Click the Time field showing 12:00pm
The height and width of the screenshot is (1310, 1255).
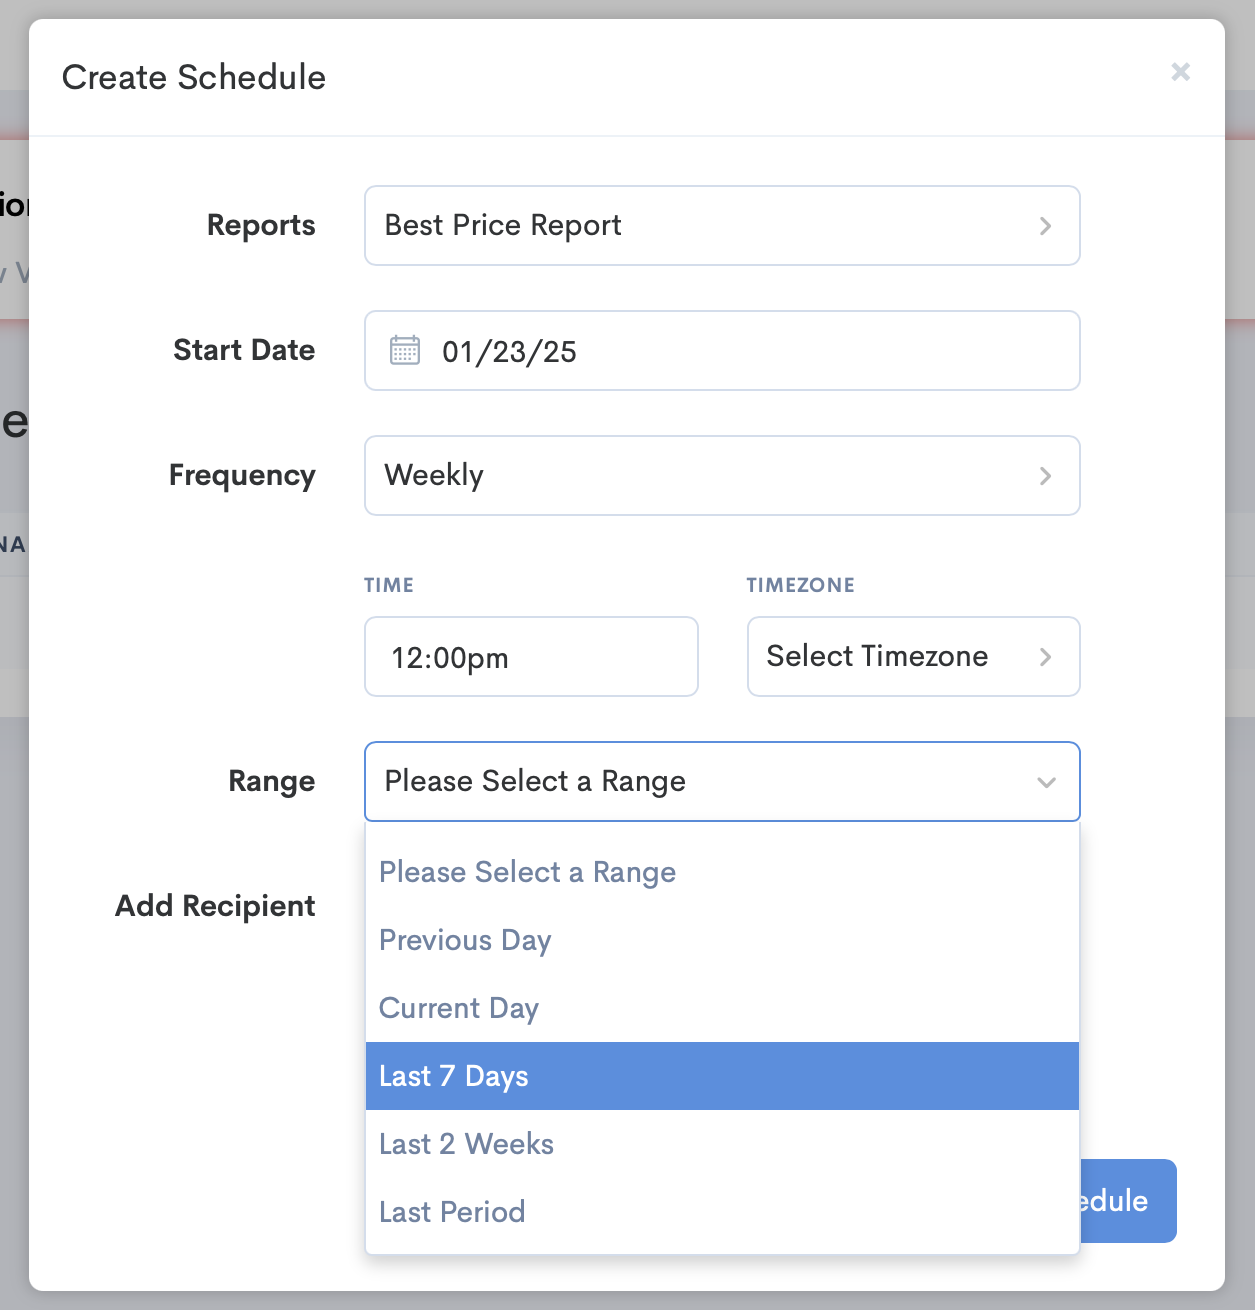(x=531, y=657)
